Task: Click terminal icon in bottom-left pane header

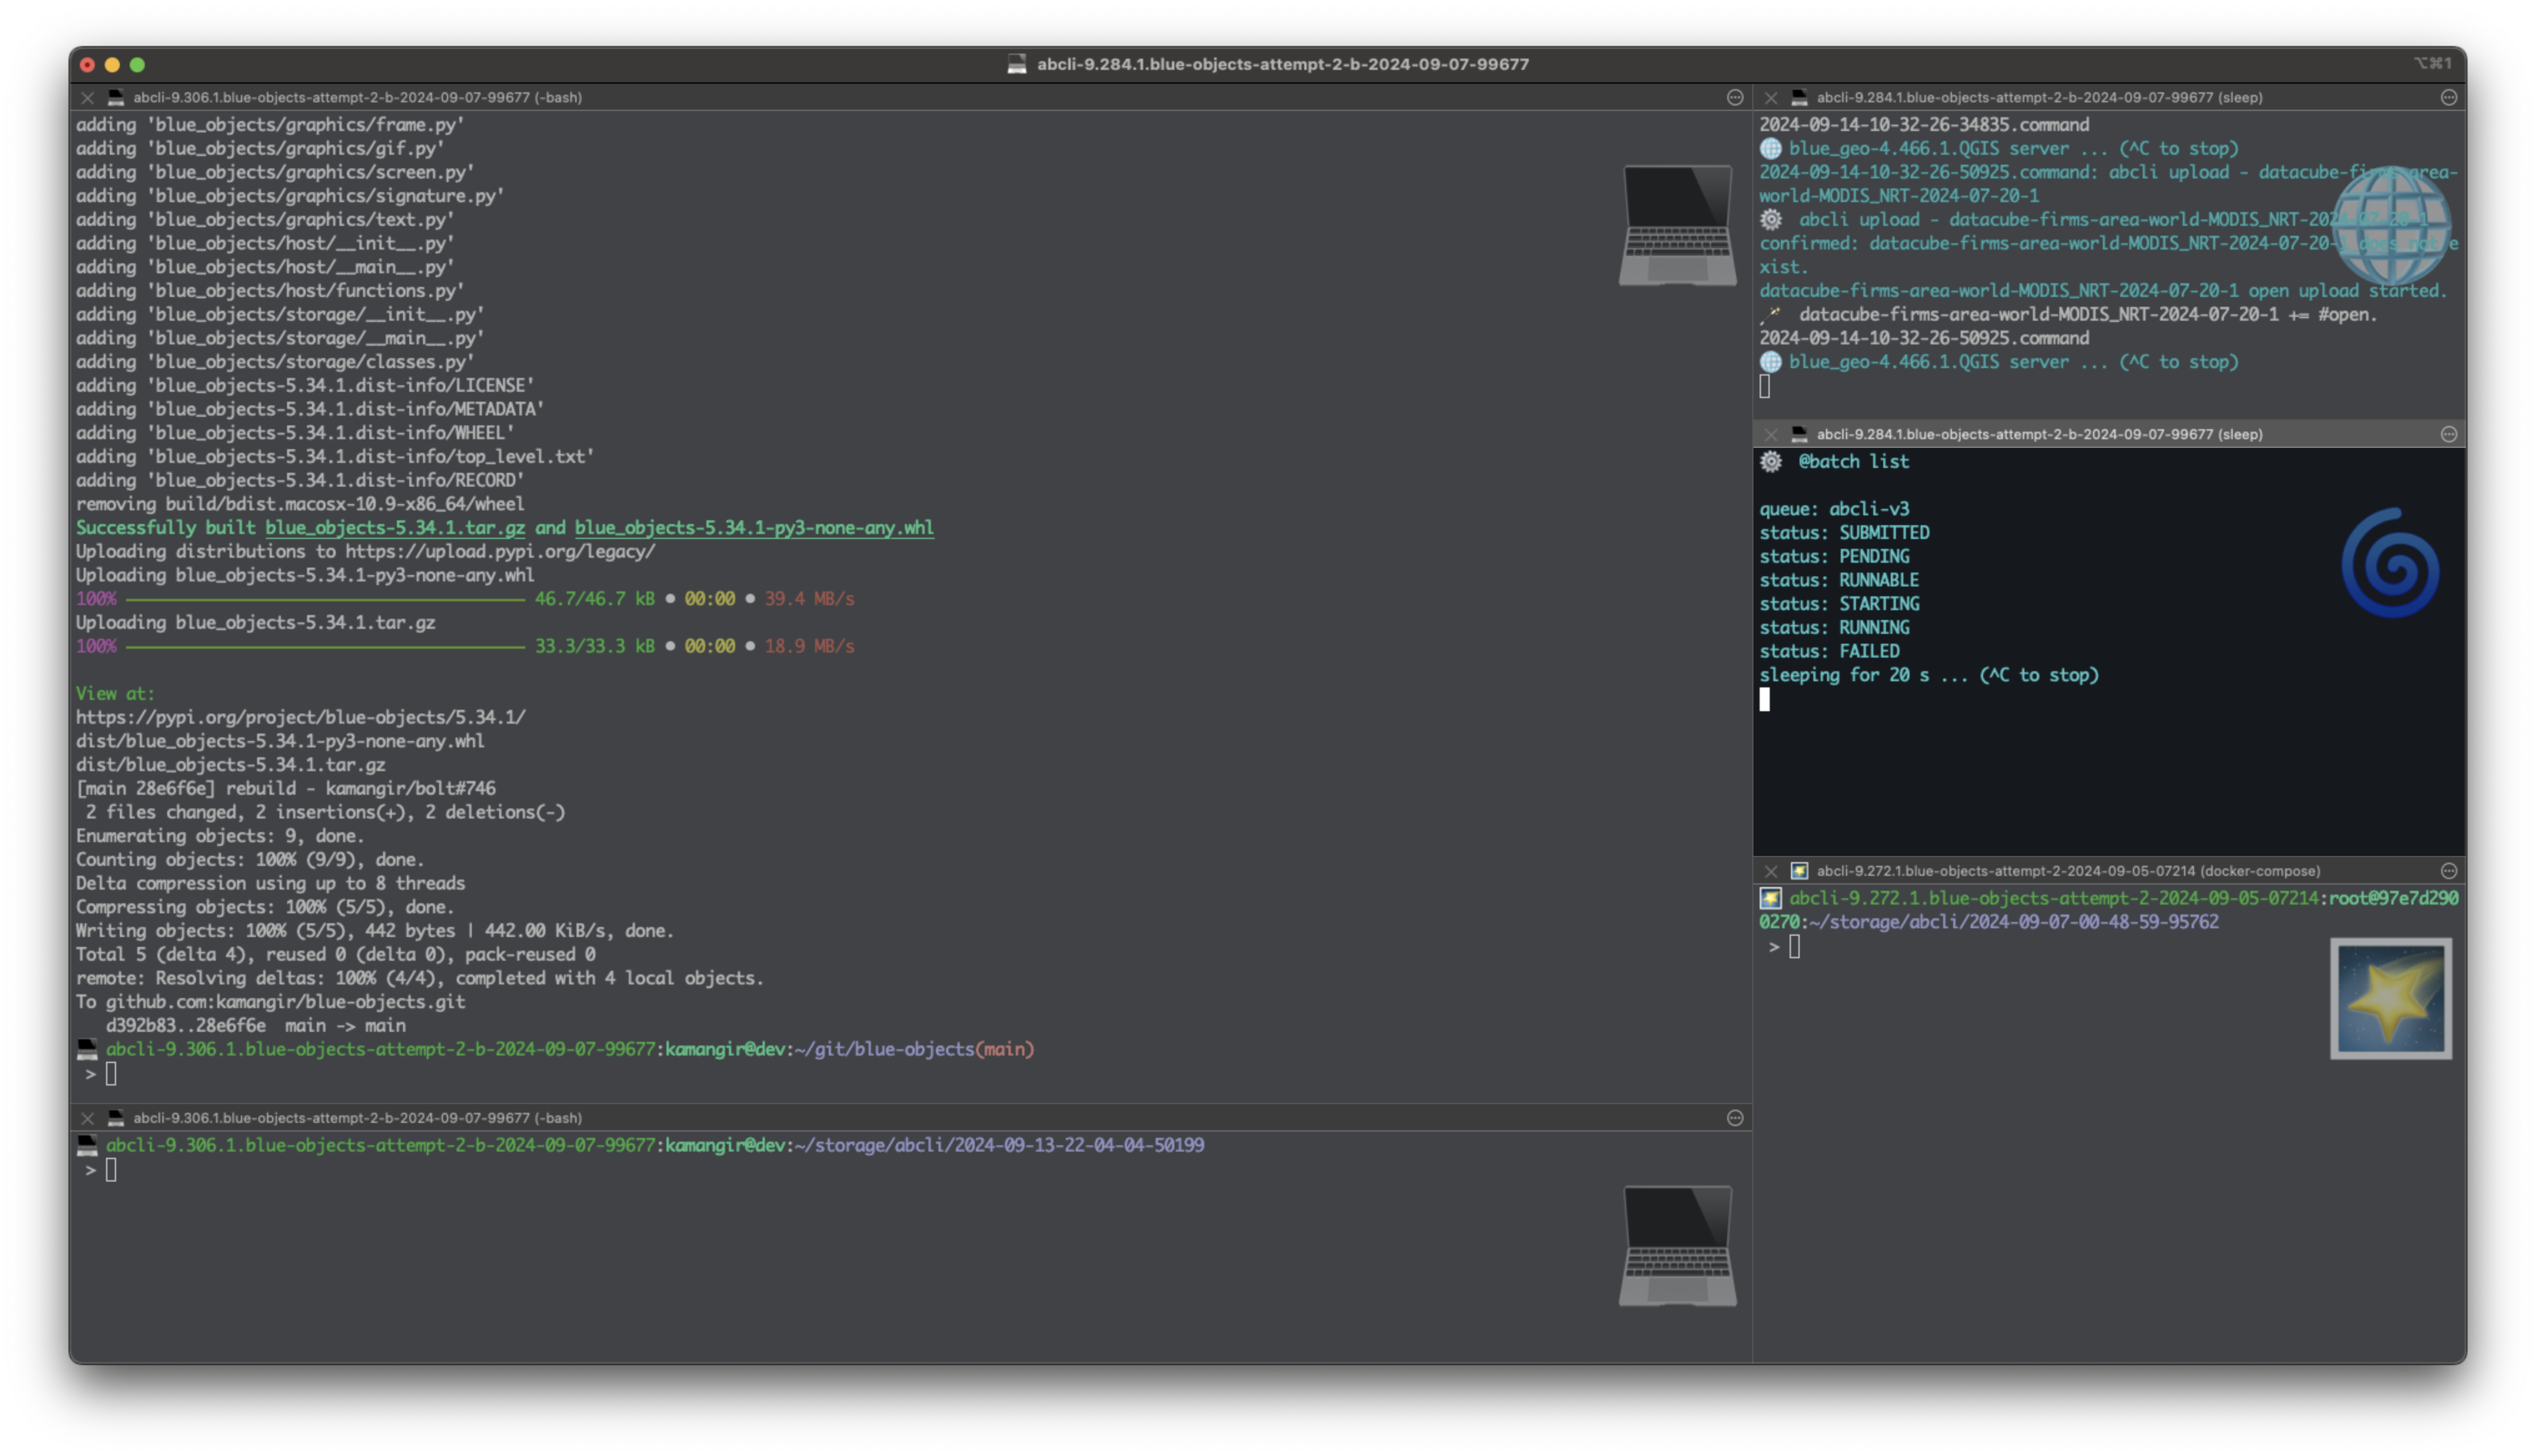Action: point(116,1118)
